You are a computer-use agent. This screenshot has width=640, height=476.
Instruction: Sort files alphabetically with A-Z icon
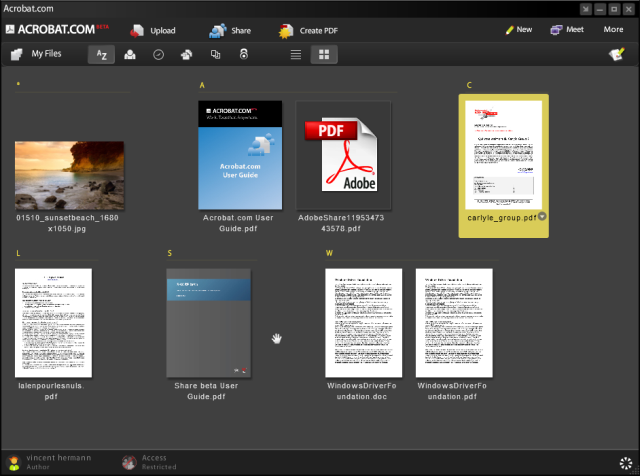101,54
